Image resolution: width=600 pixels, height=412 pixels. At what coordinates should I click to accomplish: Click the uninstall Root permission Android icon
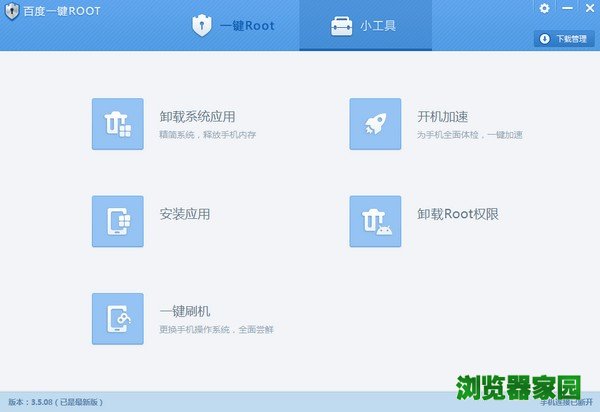[375, 221]
